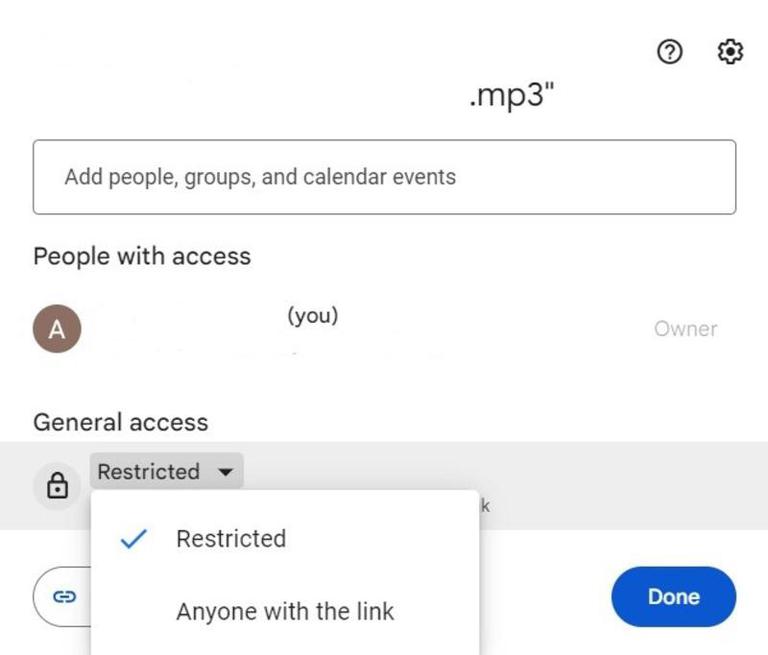Open the help question mark icon

pos(670,52)
